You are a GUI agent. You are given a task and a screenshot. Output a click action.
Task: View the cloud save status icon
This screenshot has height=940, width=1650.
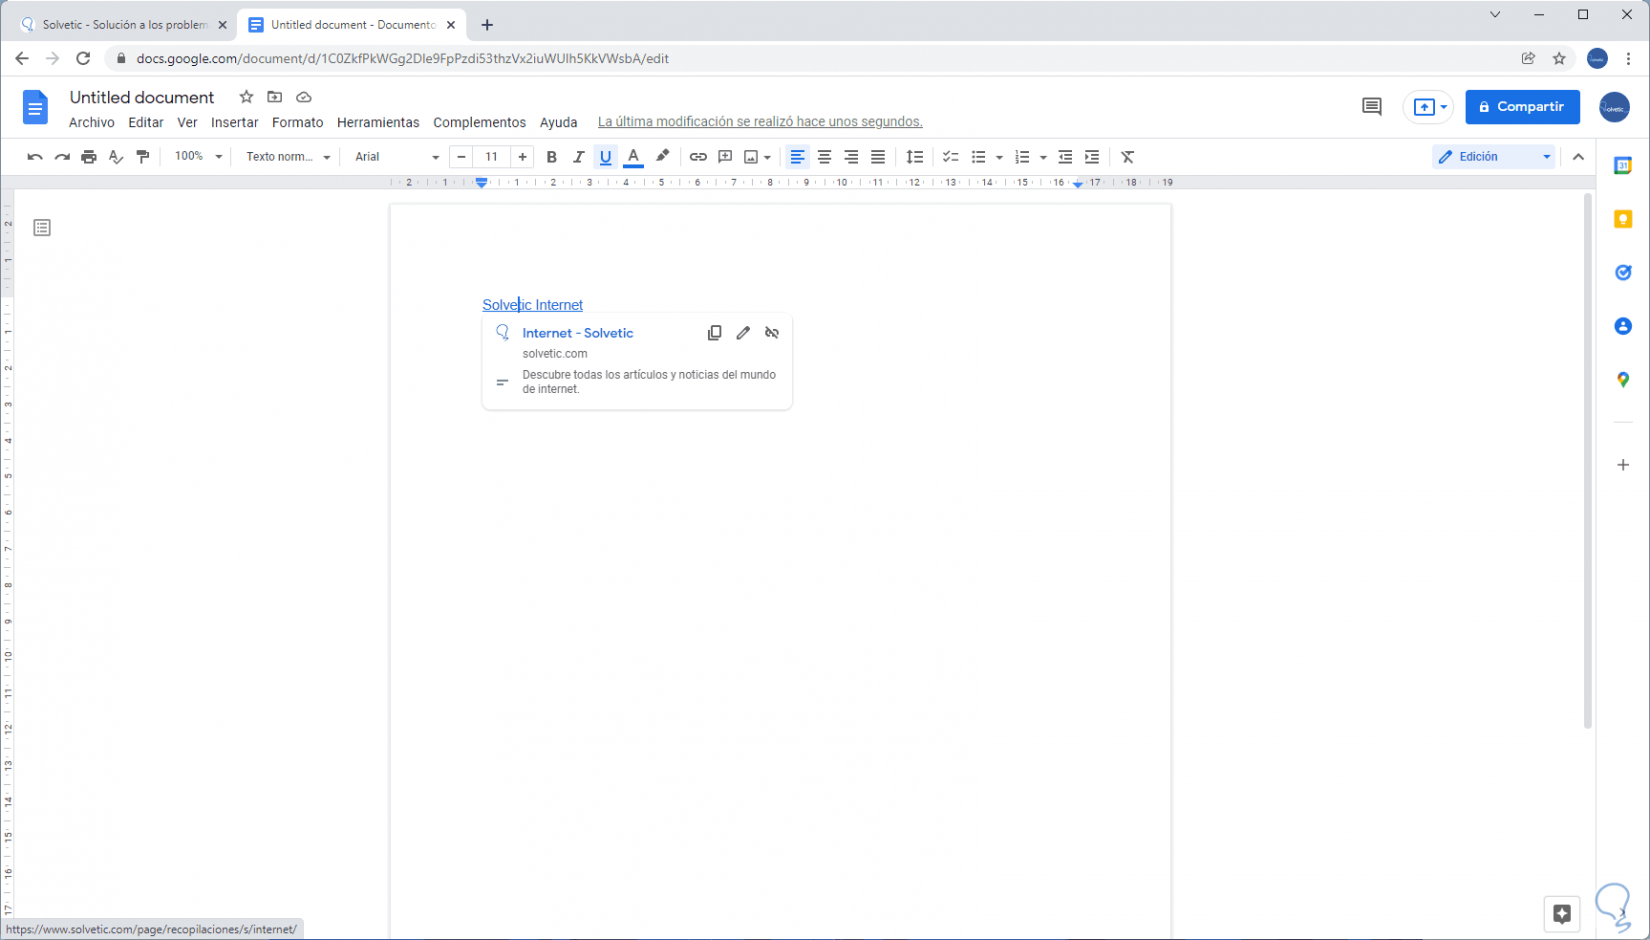pyautogui.click(x=304, y=97)
